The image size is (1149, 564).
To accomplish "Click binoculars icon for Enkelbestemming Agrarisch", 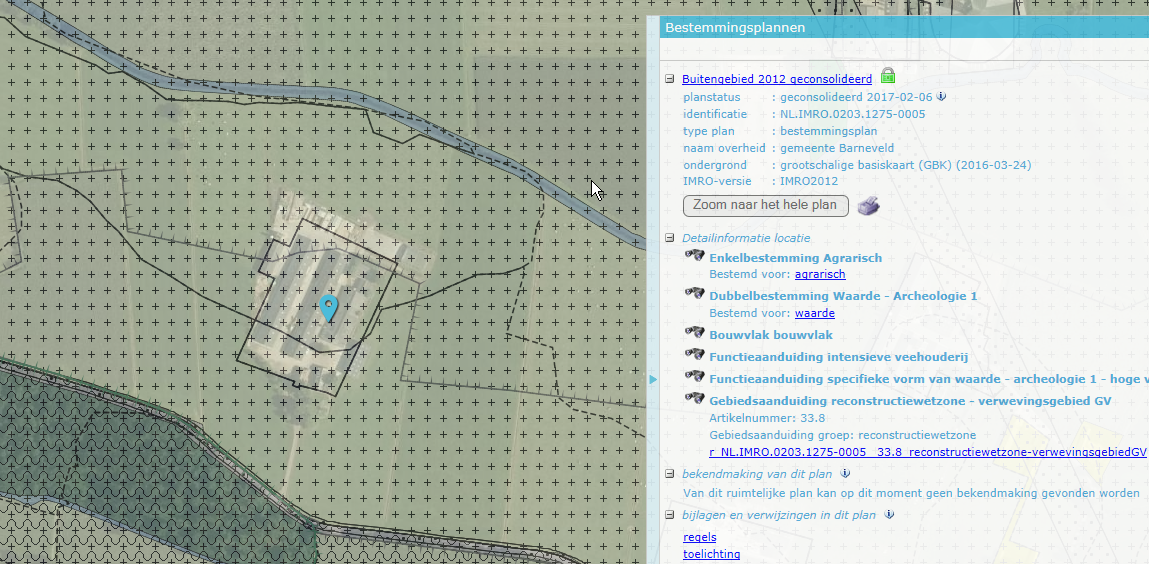I will click(x=694, y=255).
